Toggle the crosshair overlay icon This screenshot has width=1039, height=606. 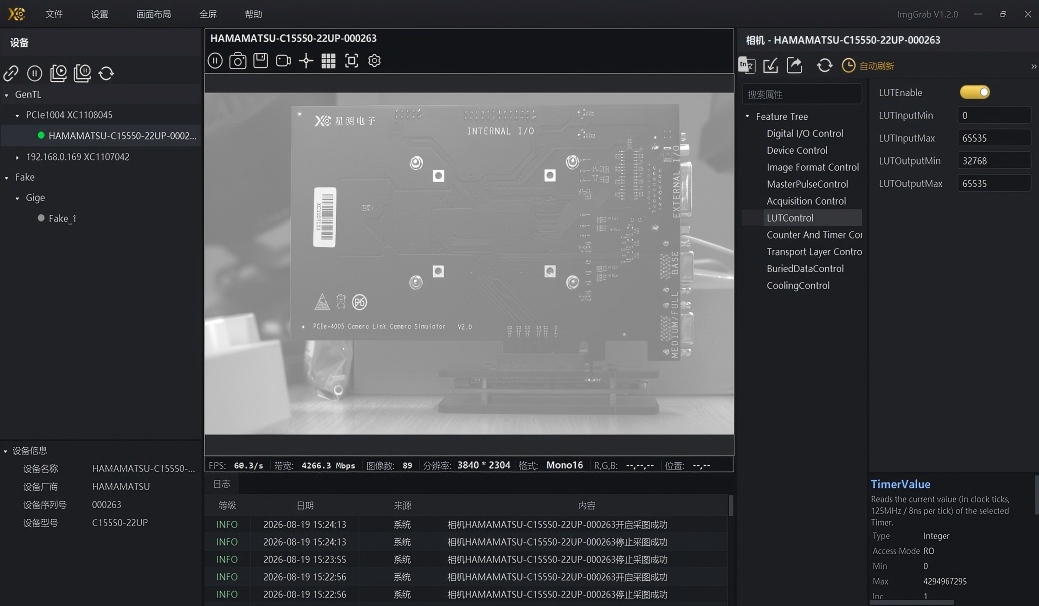pos(305,61)
